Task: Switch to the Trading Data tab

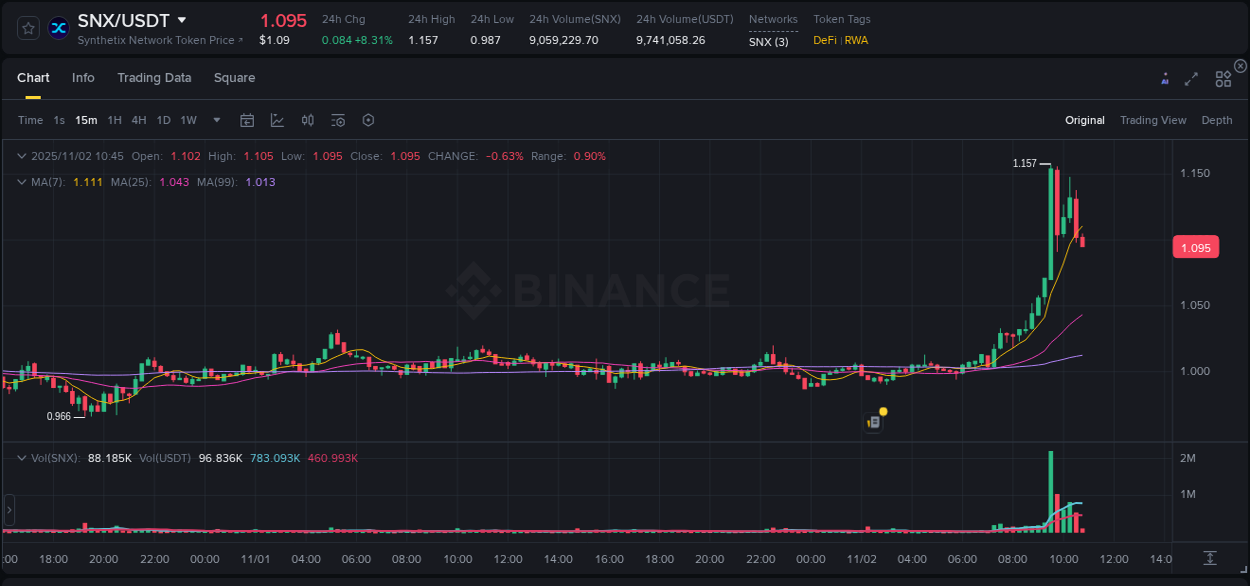Action: tap(154, 77)
